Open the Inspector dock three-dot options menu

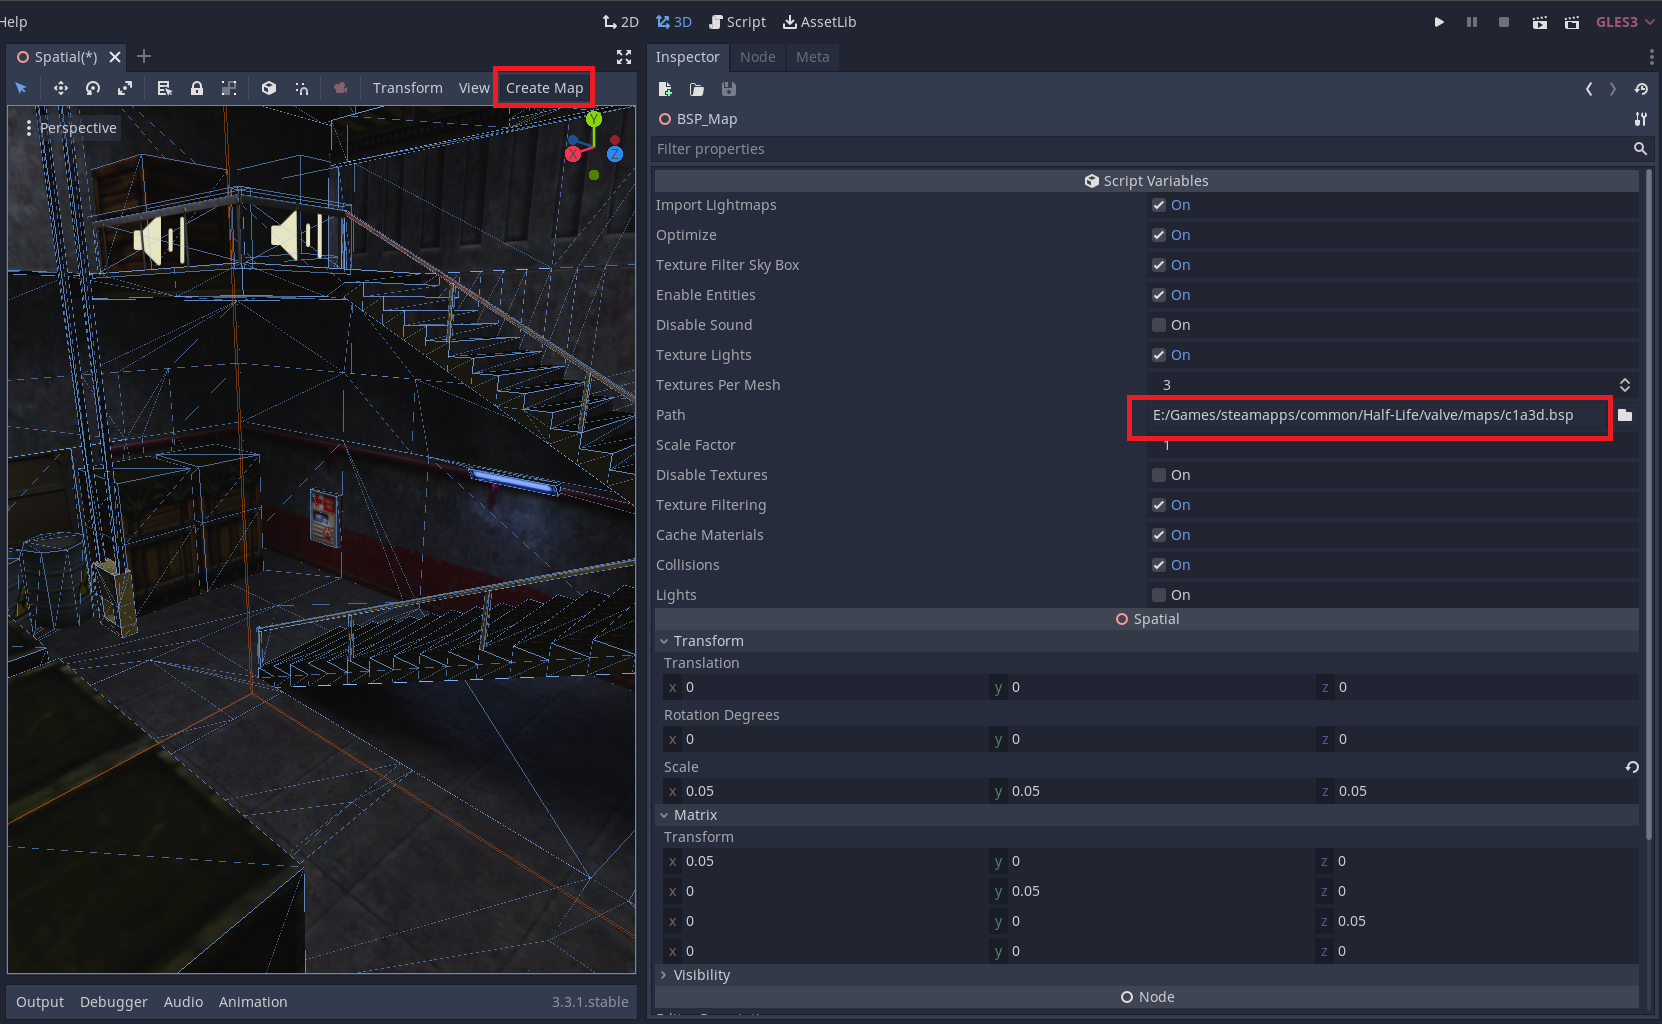pyautogui.click(x=1651, y=57)
